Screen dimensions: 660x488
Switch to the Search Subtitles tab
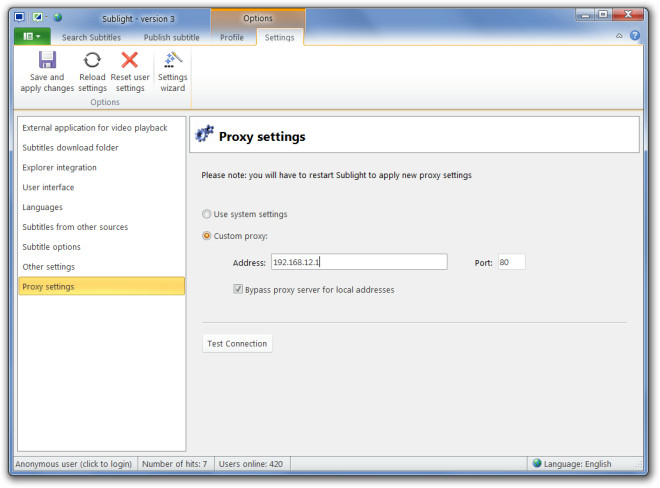click(x=91, y=37)
